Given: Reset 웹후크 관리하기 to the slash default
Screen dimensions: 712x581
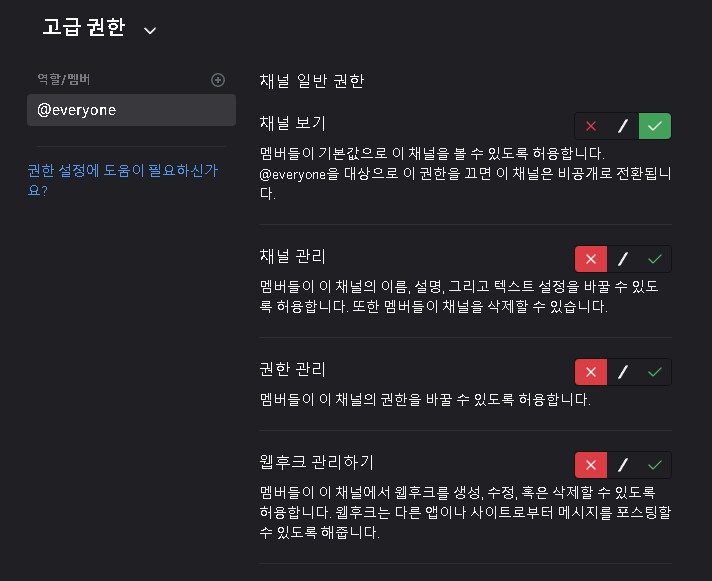Looking at the screenshot, I should click(x=623, y=465).
